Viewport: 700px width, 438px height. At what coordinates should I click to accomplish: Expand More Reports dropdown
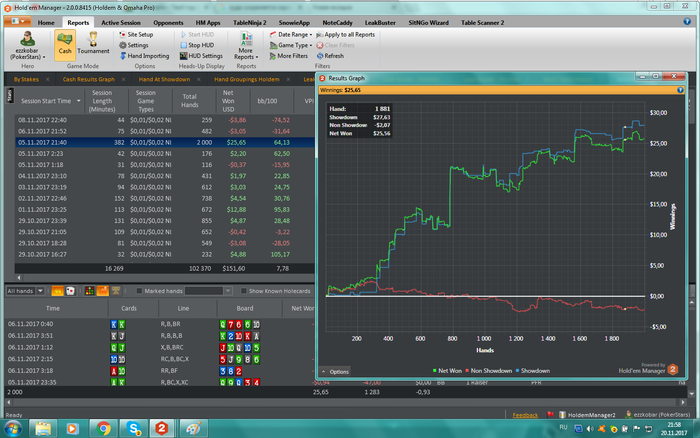(x=246, y=46)
